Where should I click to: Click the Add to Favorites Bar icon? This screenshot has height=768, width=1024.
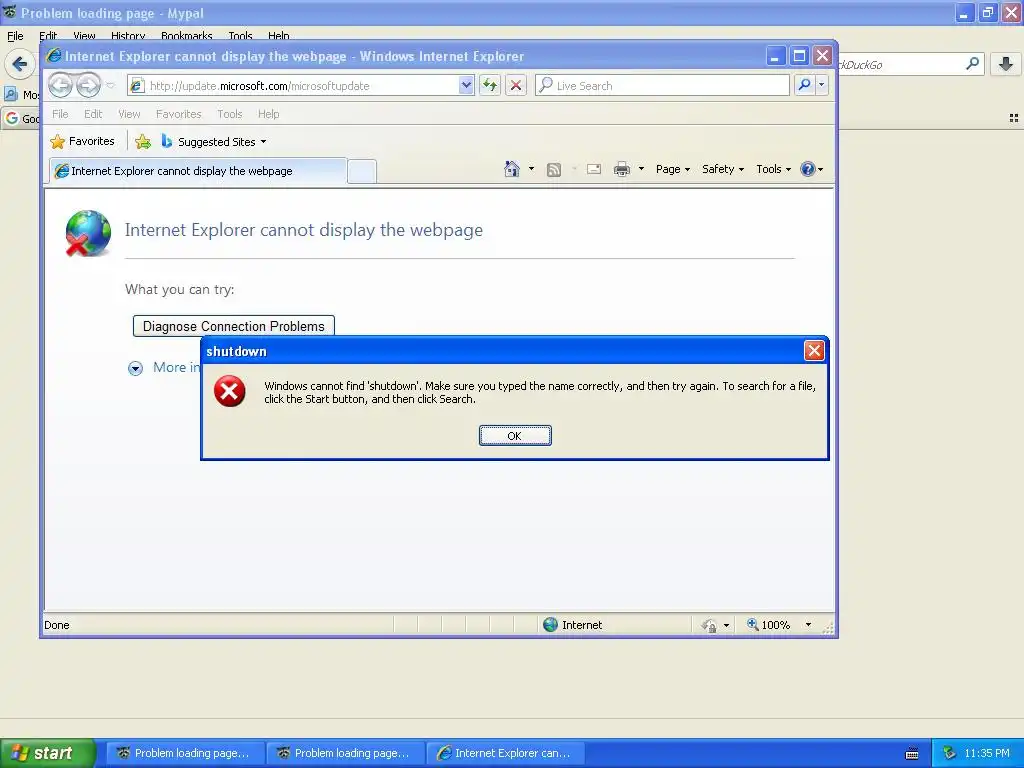point(143,141)
